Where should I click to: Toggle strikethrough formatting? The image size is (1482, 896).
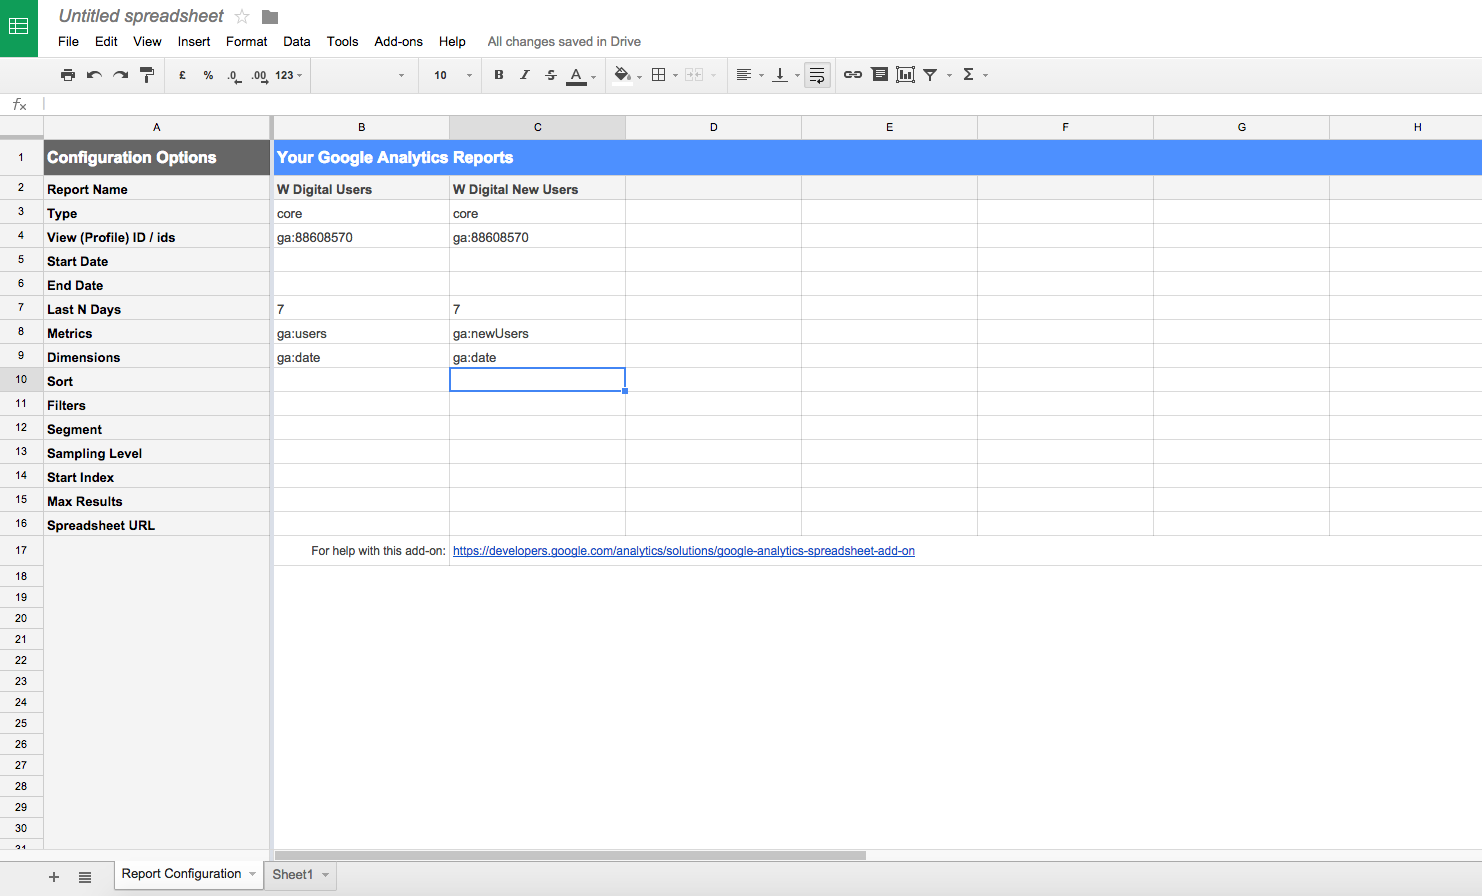pos(551,75)
